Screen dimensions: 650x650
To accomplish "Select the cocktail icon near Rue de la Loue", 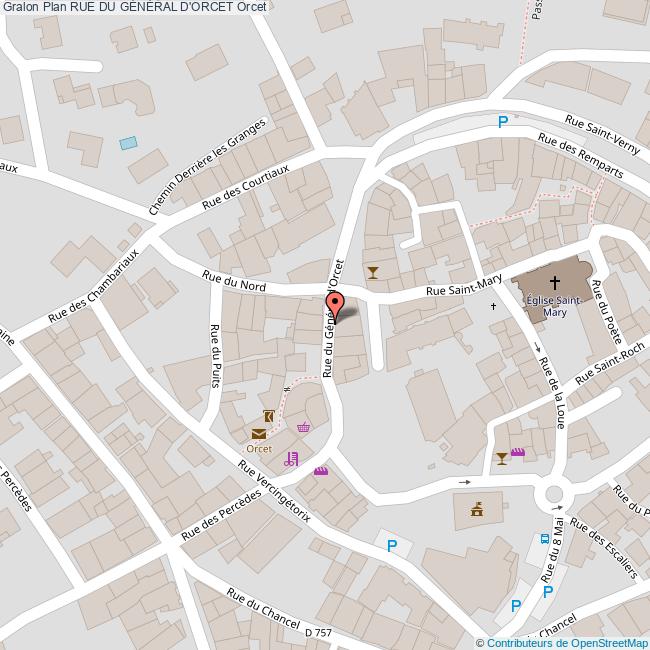I will coord(502,458).
